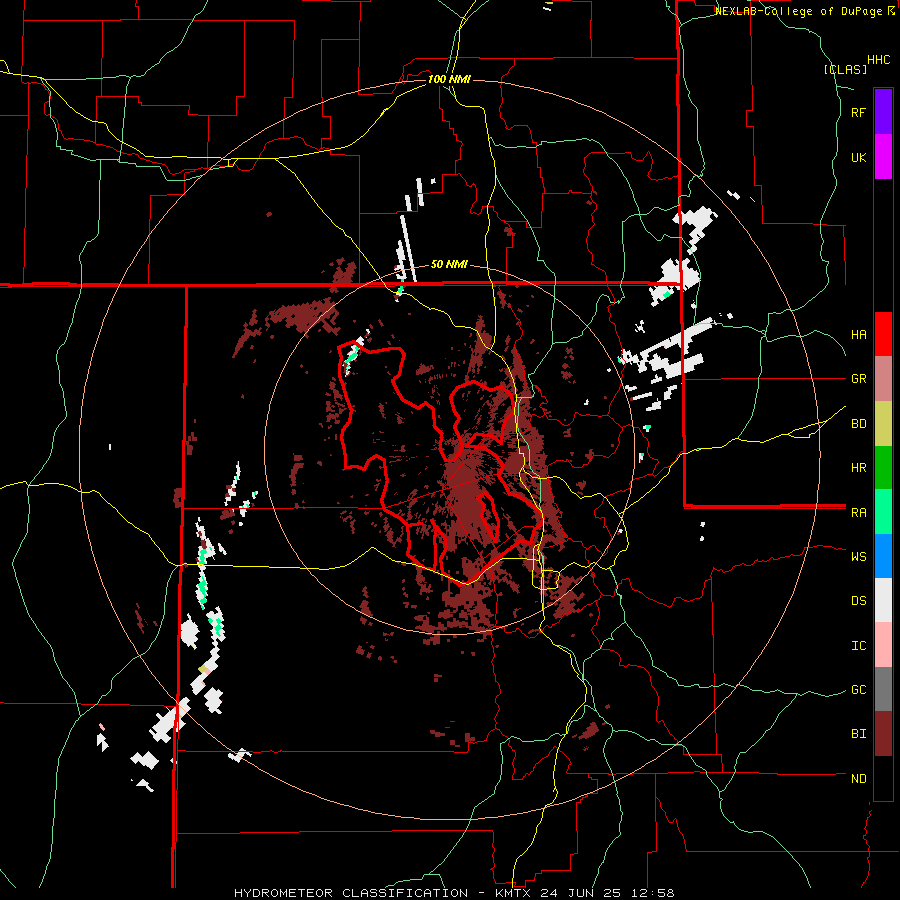Screen dimensions: 900x900
Task: Click the IC legend label
Action: click(x=858, y=646)
